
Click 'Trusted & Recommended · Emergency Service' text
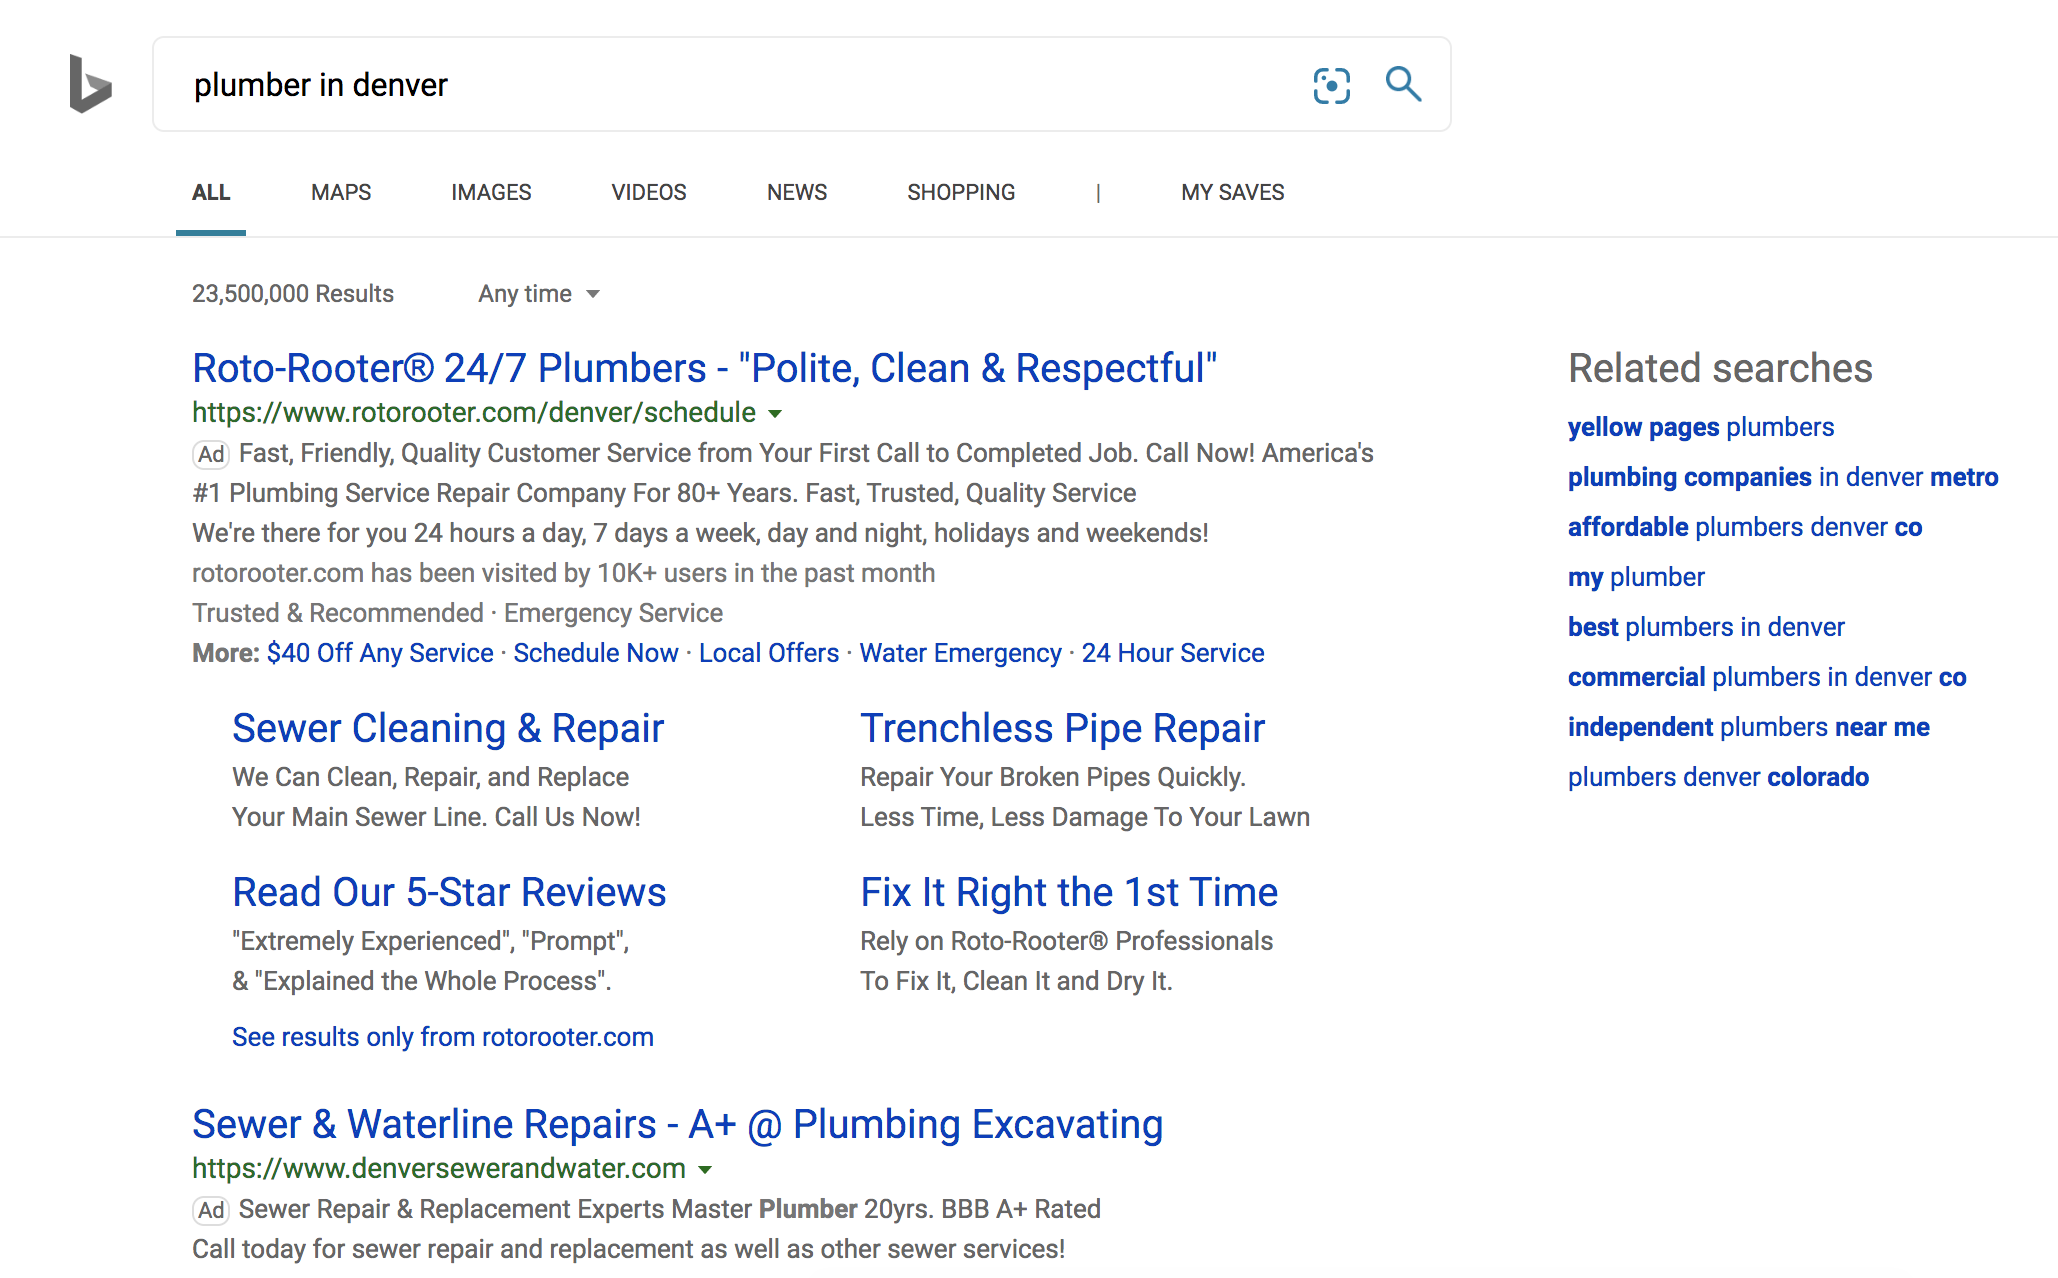(x=457, y=613)
